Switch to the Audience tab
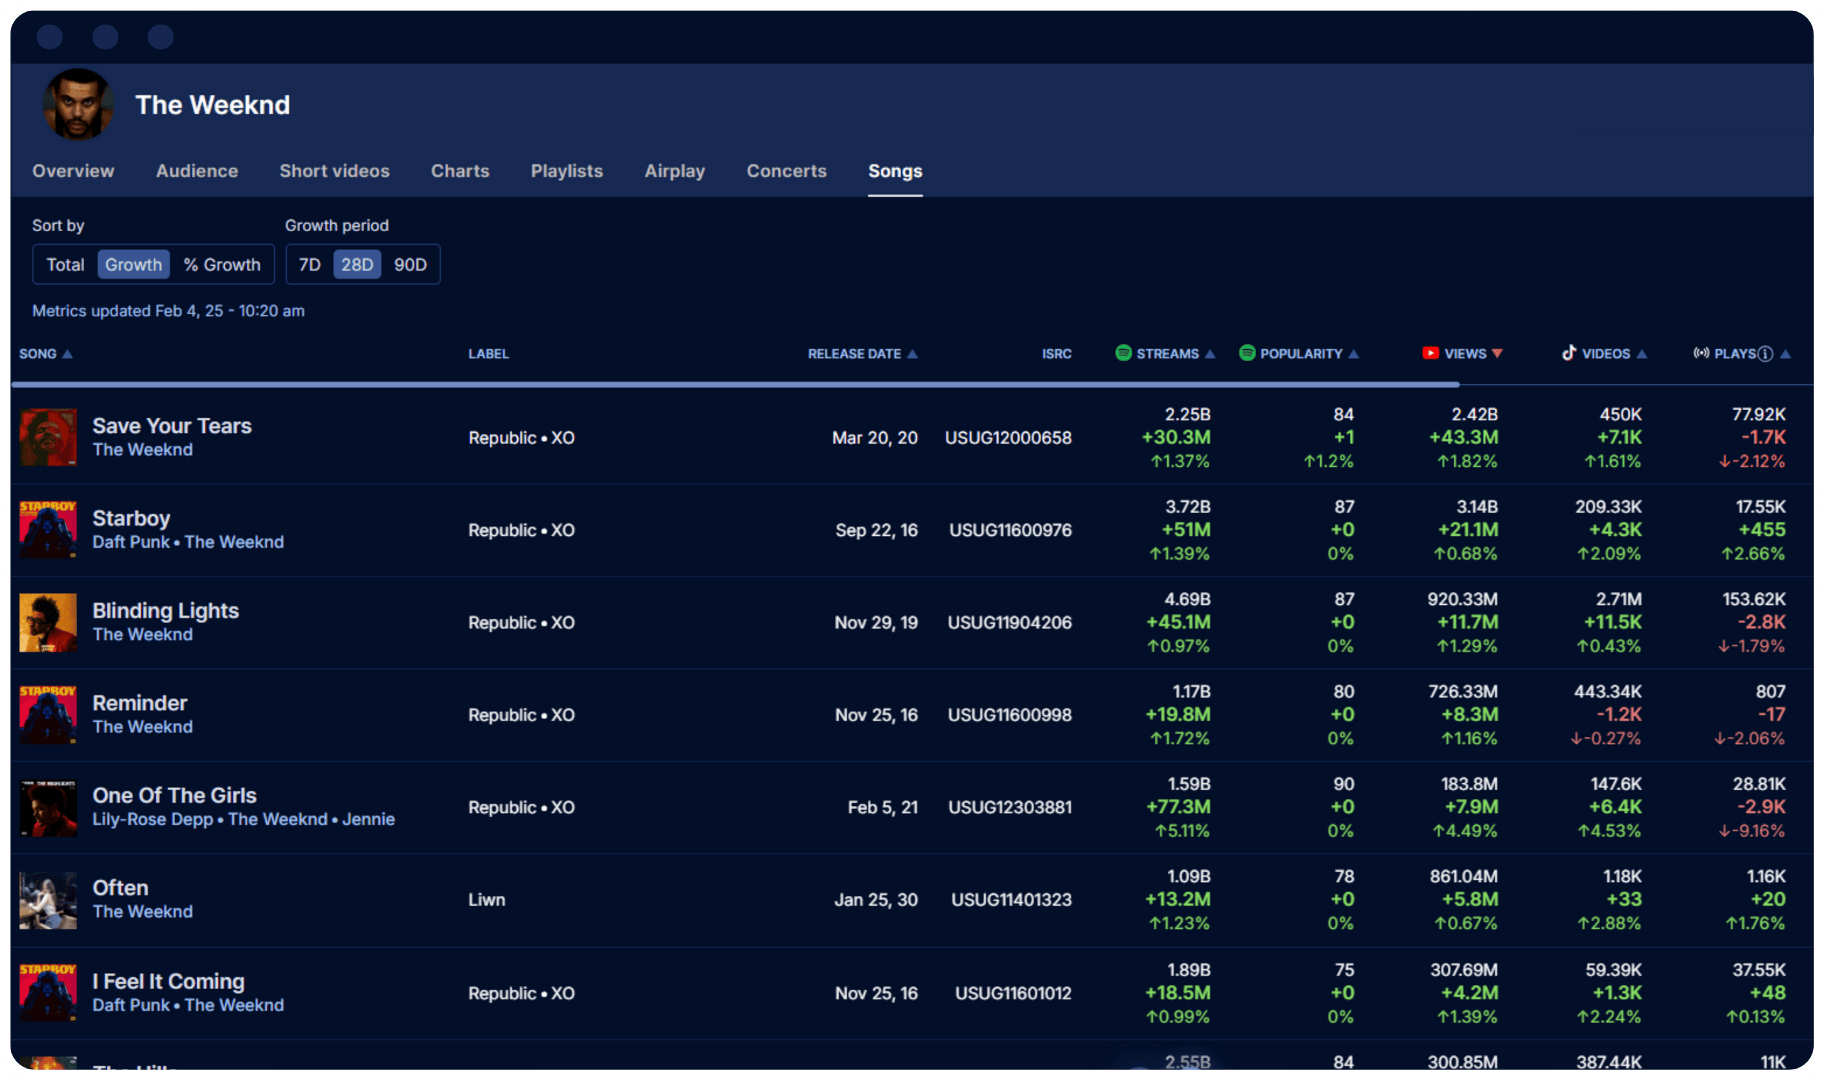The width and height of the screenshot is (1824, 1080). point(197,171)
